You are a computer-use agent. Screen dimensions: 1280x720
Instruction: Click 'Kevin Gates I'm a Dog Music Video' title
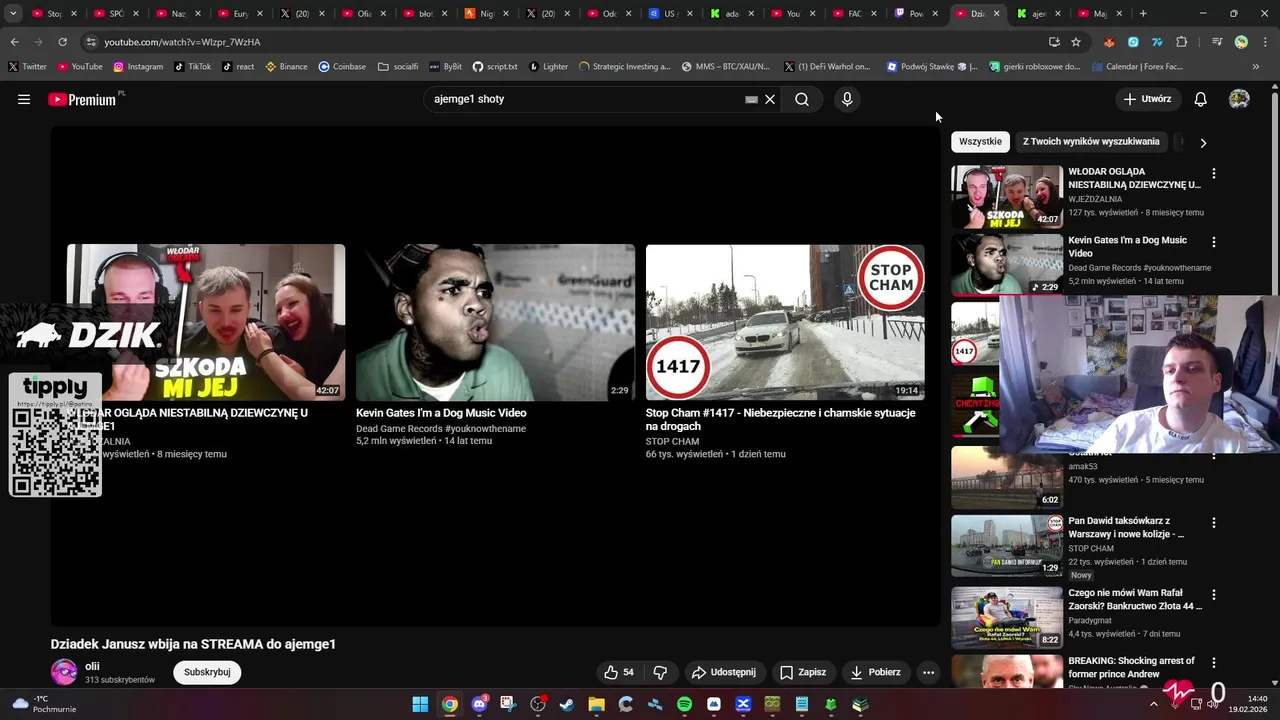[441, 413]
